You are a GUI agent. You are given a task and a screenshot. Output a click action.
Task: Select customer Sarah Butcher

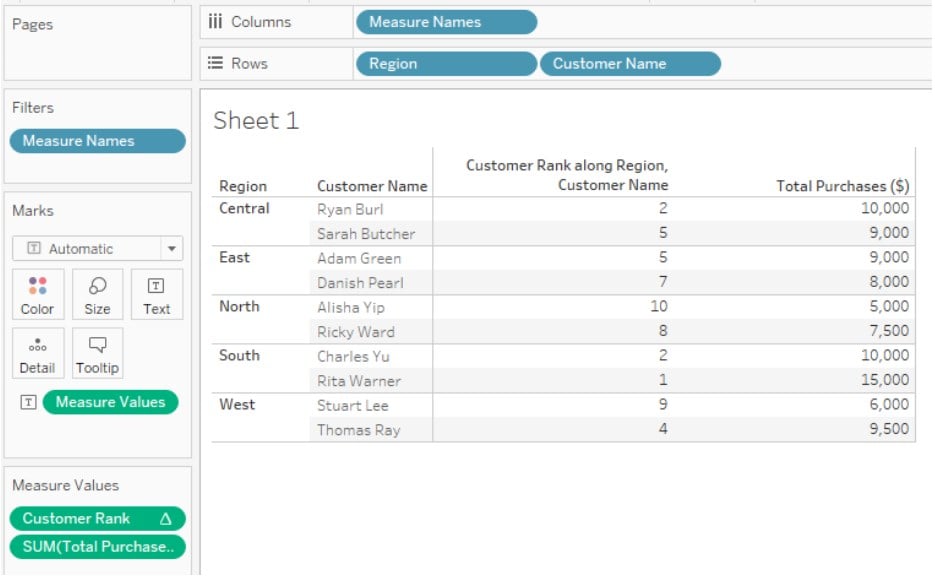366,234
